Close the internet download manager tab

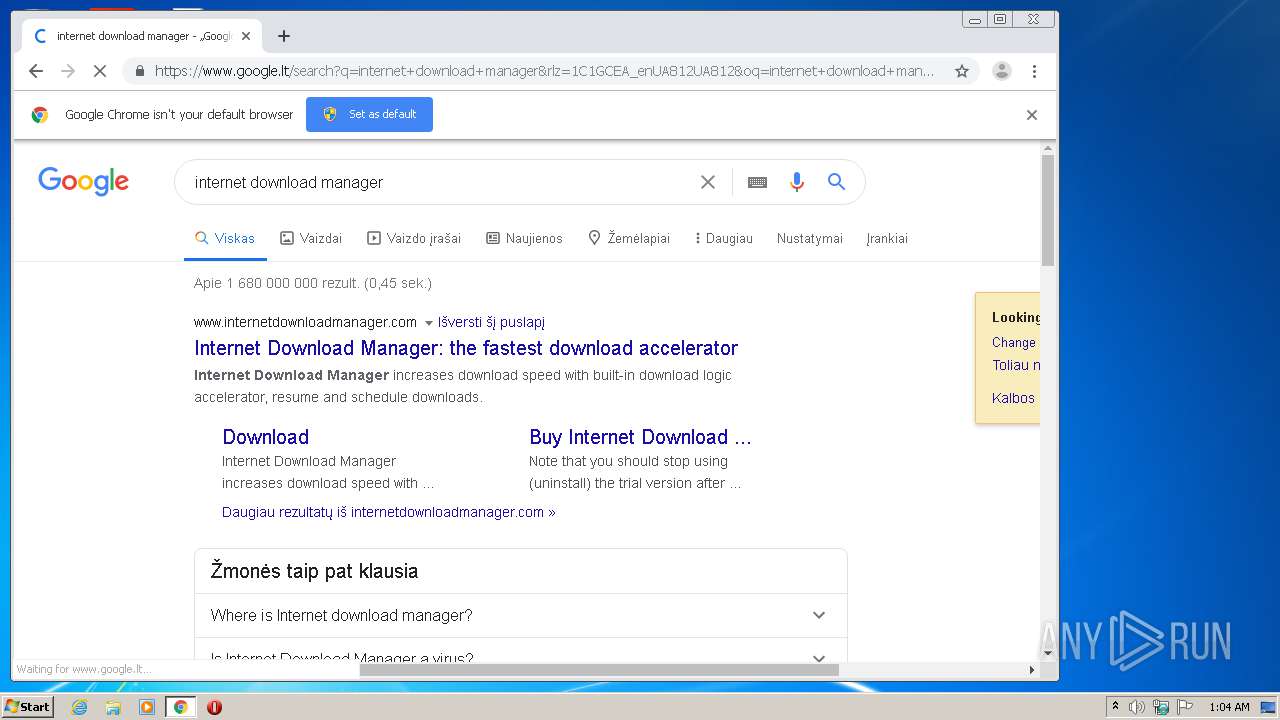point(246,36)
